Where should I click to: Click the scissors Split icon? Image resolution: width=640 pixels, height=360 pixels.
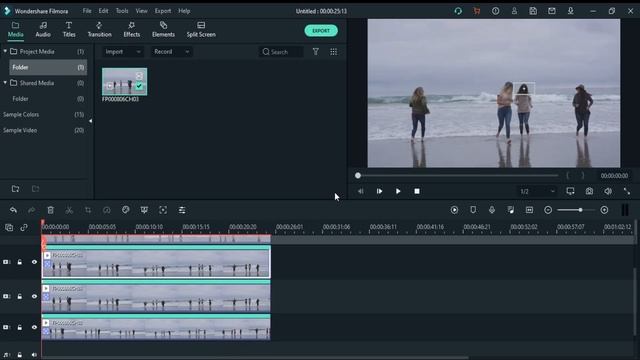[69, 210]
